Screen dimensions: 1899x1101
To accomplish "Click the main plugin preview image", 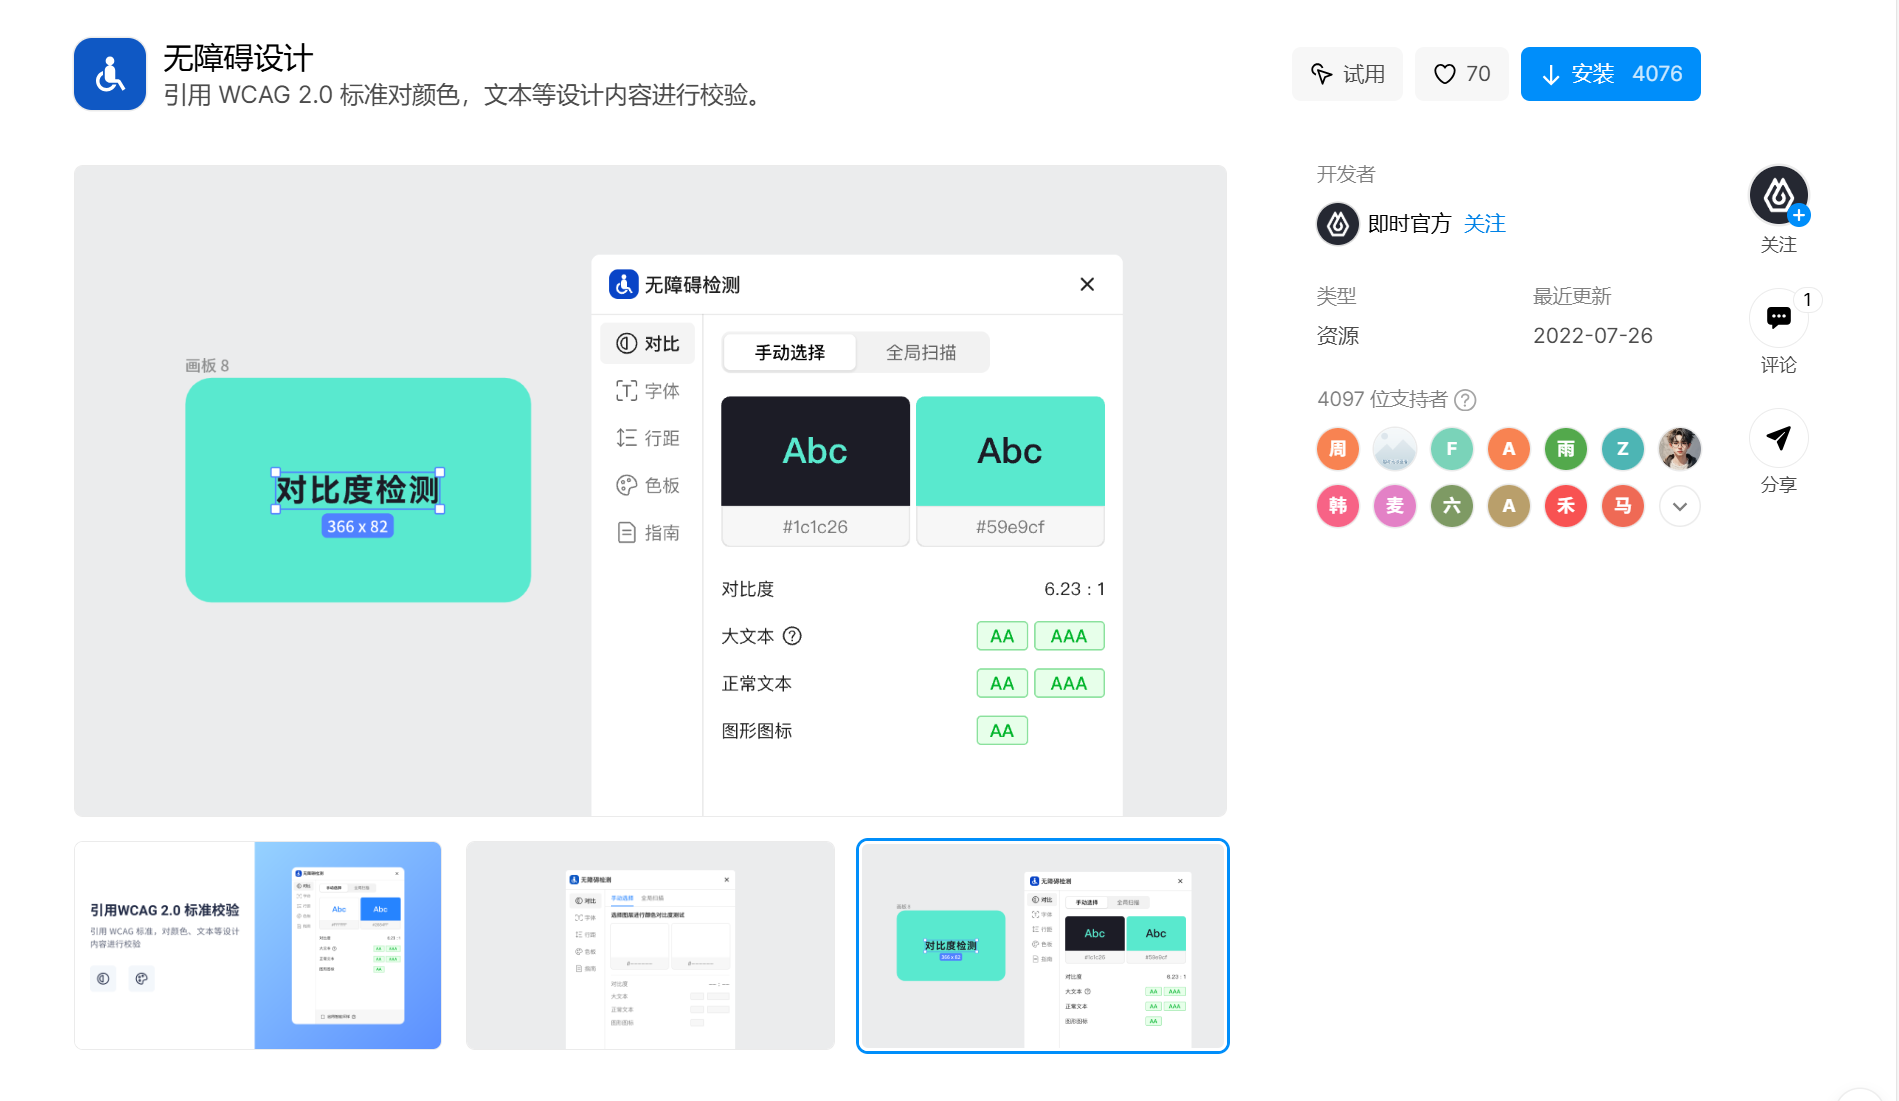I will point(650,491).
